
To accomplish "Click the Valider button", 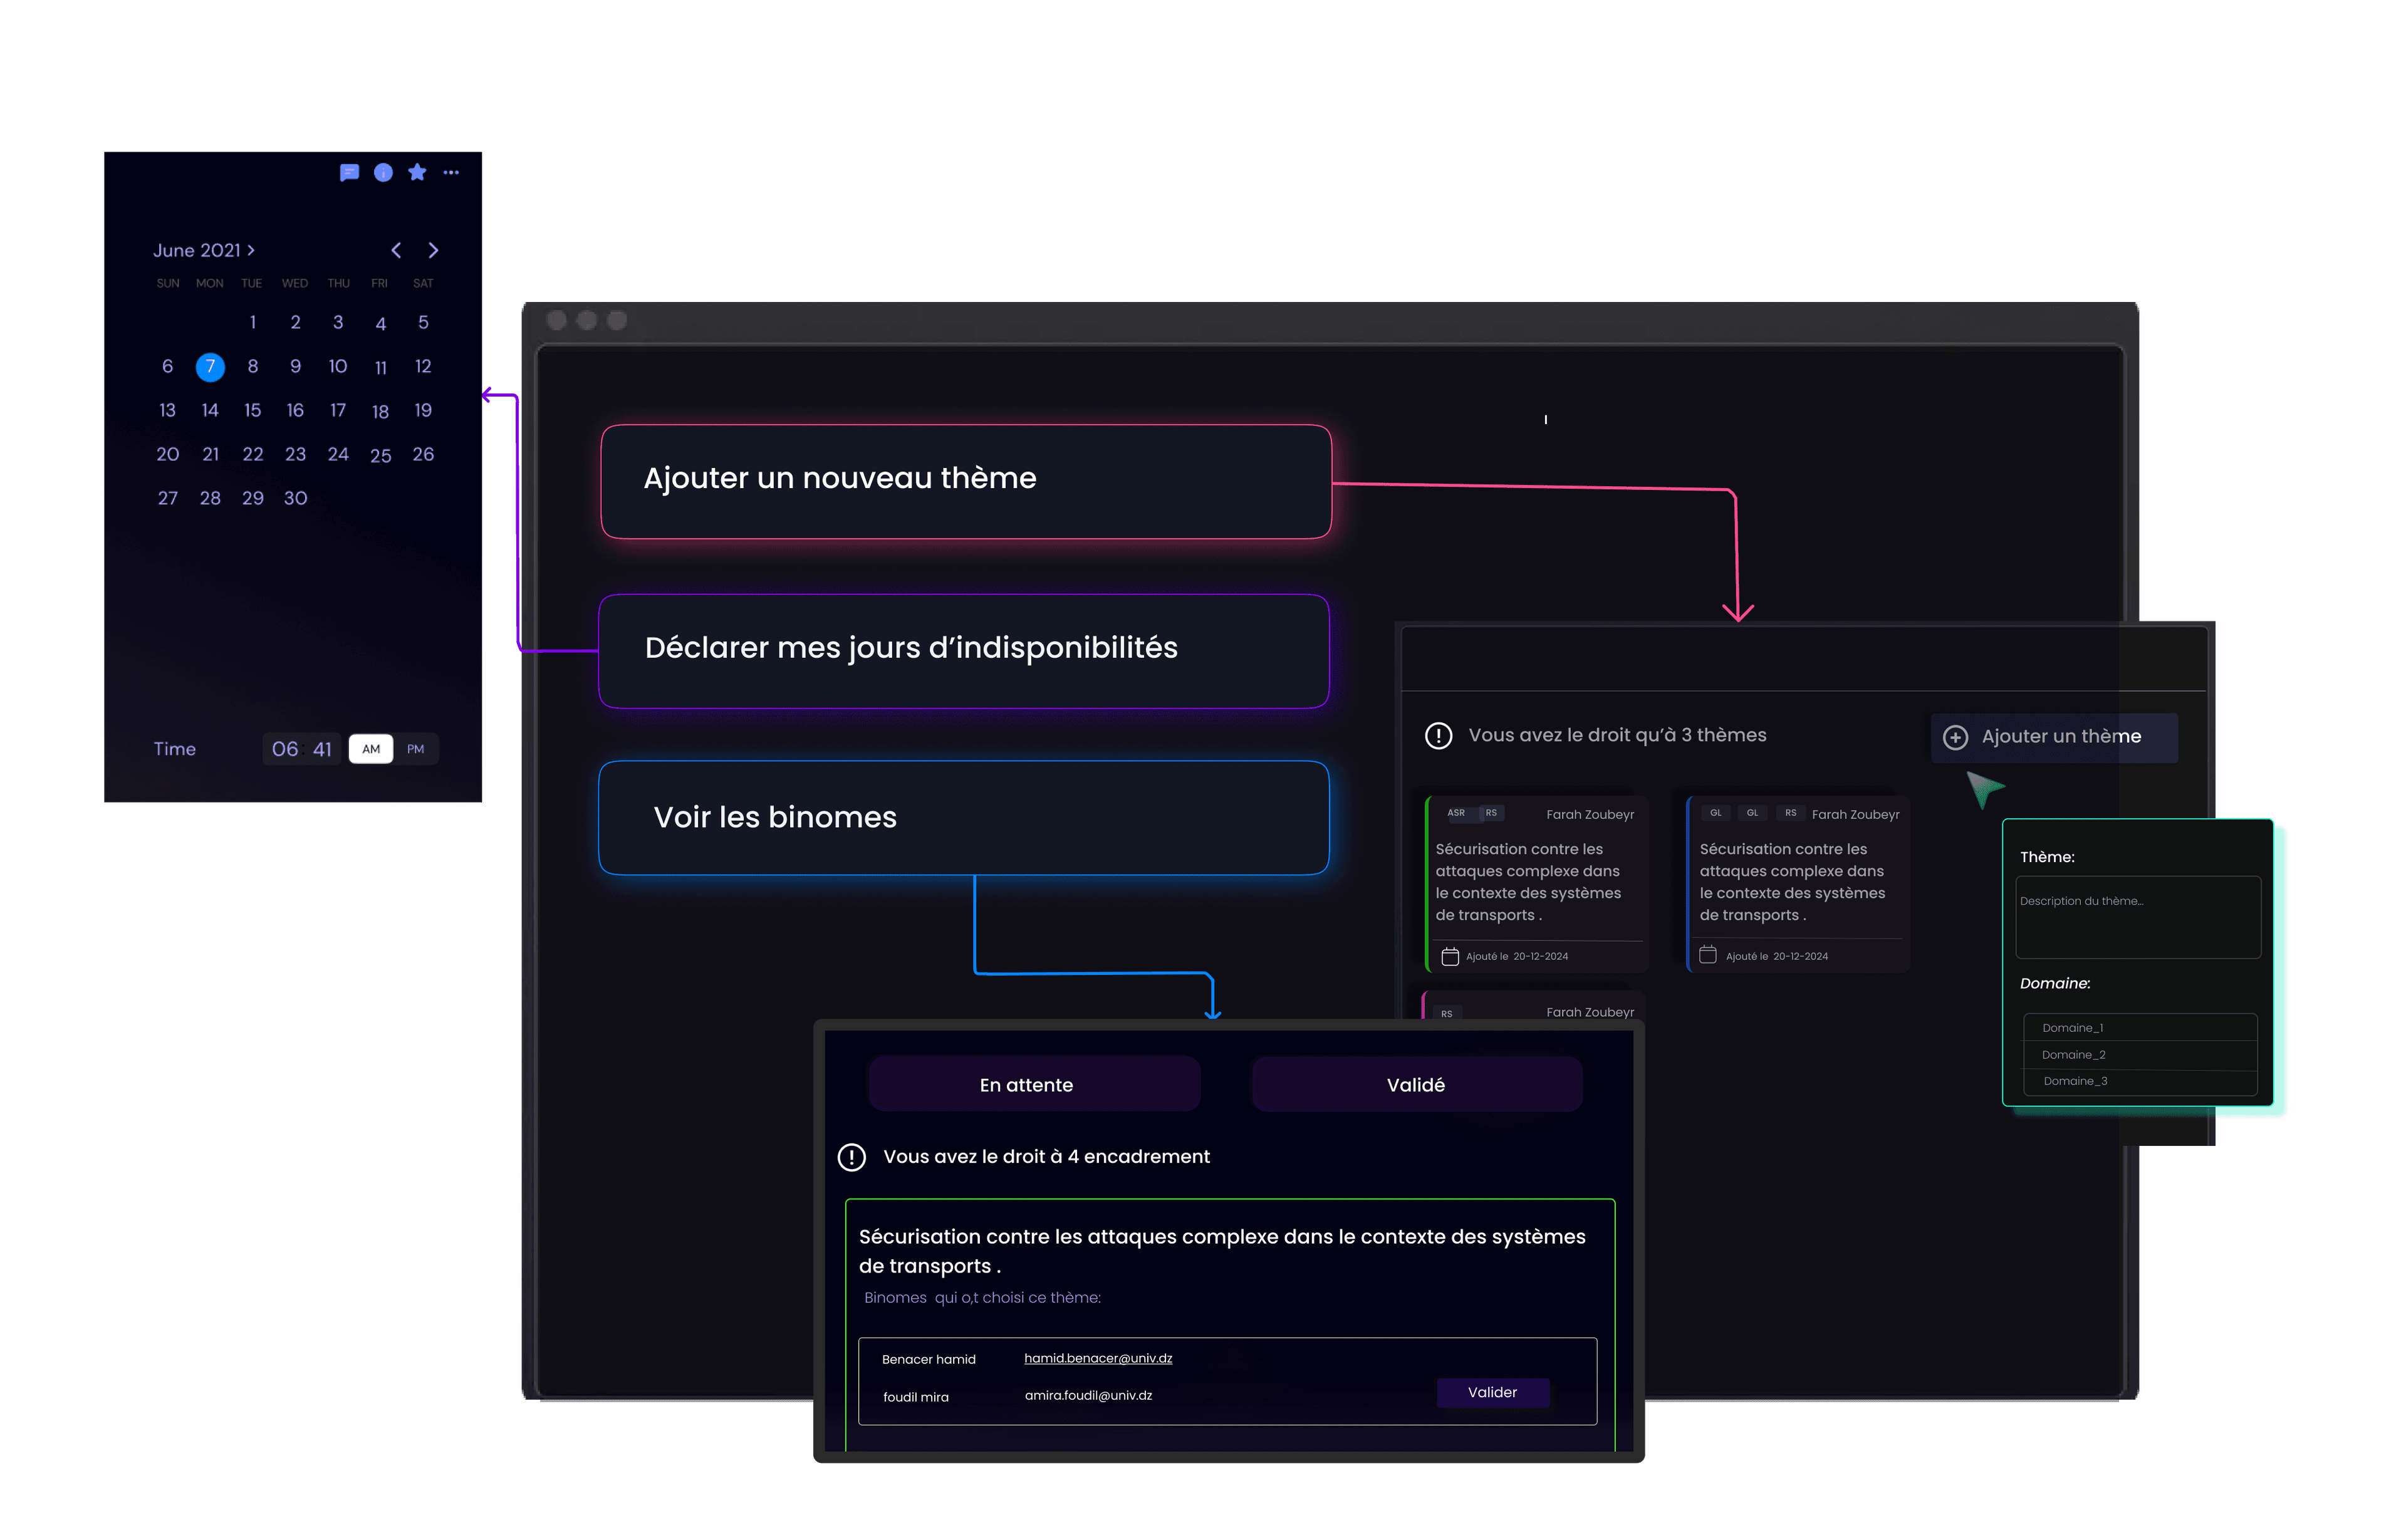I will (1492, 1392).
